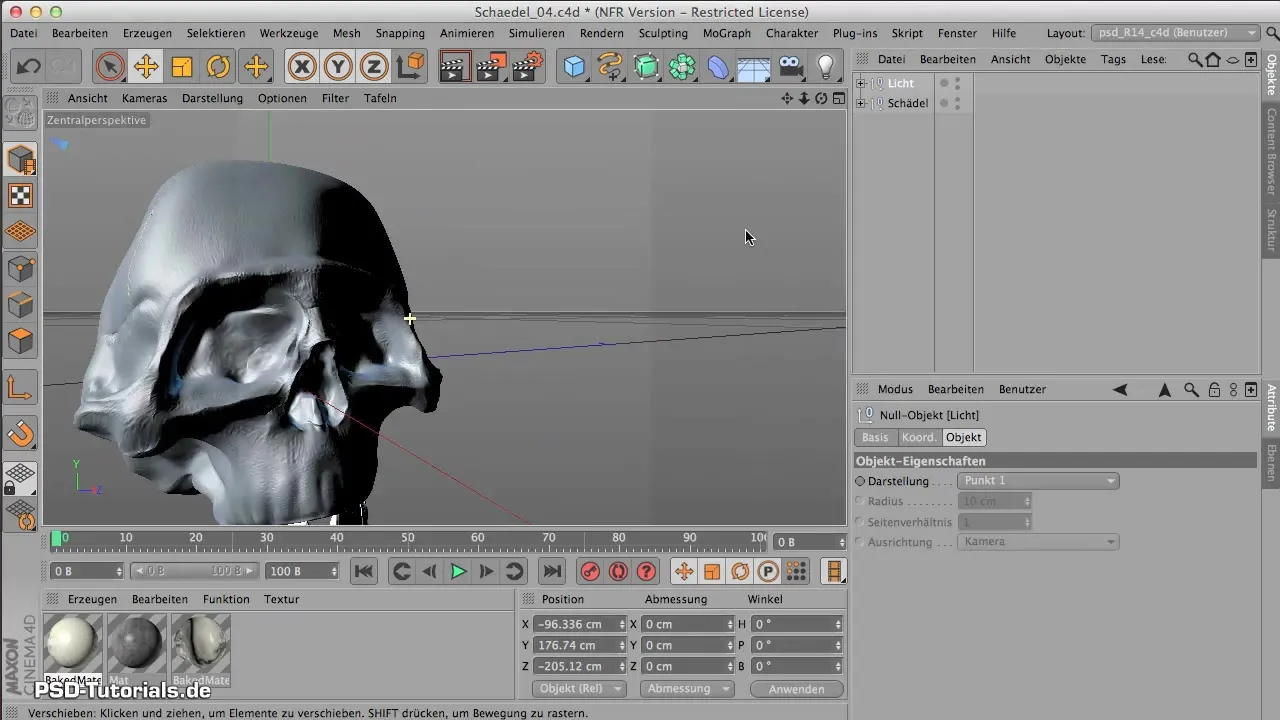Add a green generator (NURBS) object
This screenshot has width=1280, height=720.
click(x=646, y=67)
